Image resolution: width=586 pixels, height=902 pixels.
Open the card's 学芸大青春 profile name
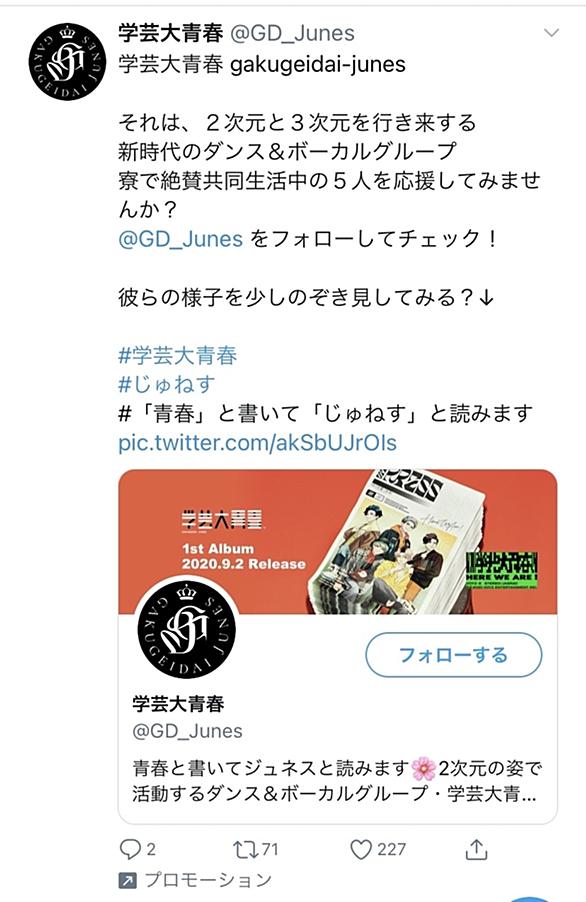click(x=178, y=703)
